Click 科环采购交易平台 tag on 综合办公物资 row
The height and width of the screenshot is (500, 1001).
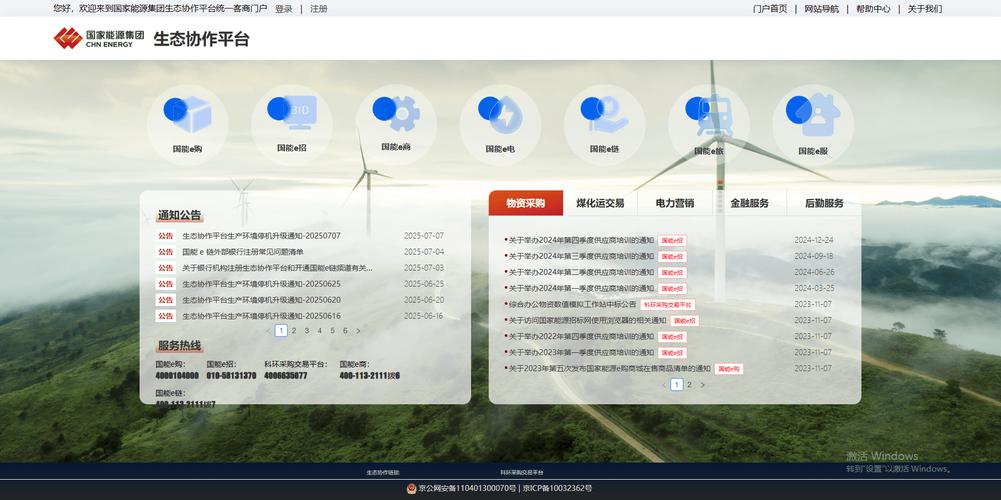pyautogui.click(x=668, y=305)
